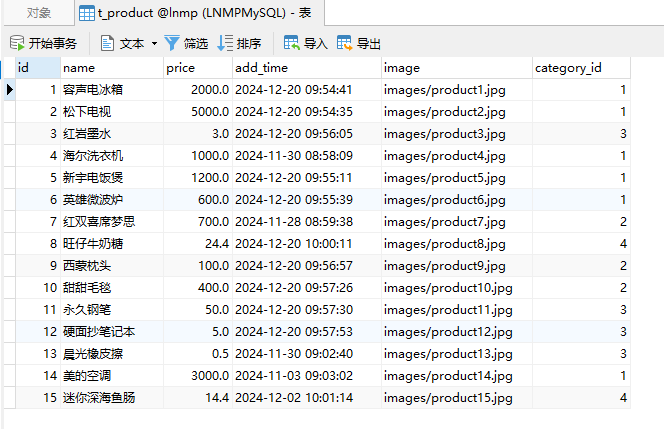This screenshot has height=429, width=664.
Task: Click add_time cell 2024-11-30 08:58:09
Action: coord(307,156)
